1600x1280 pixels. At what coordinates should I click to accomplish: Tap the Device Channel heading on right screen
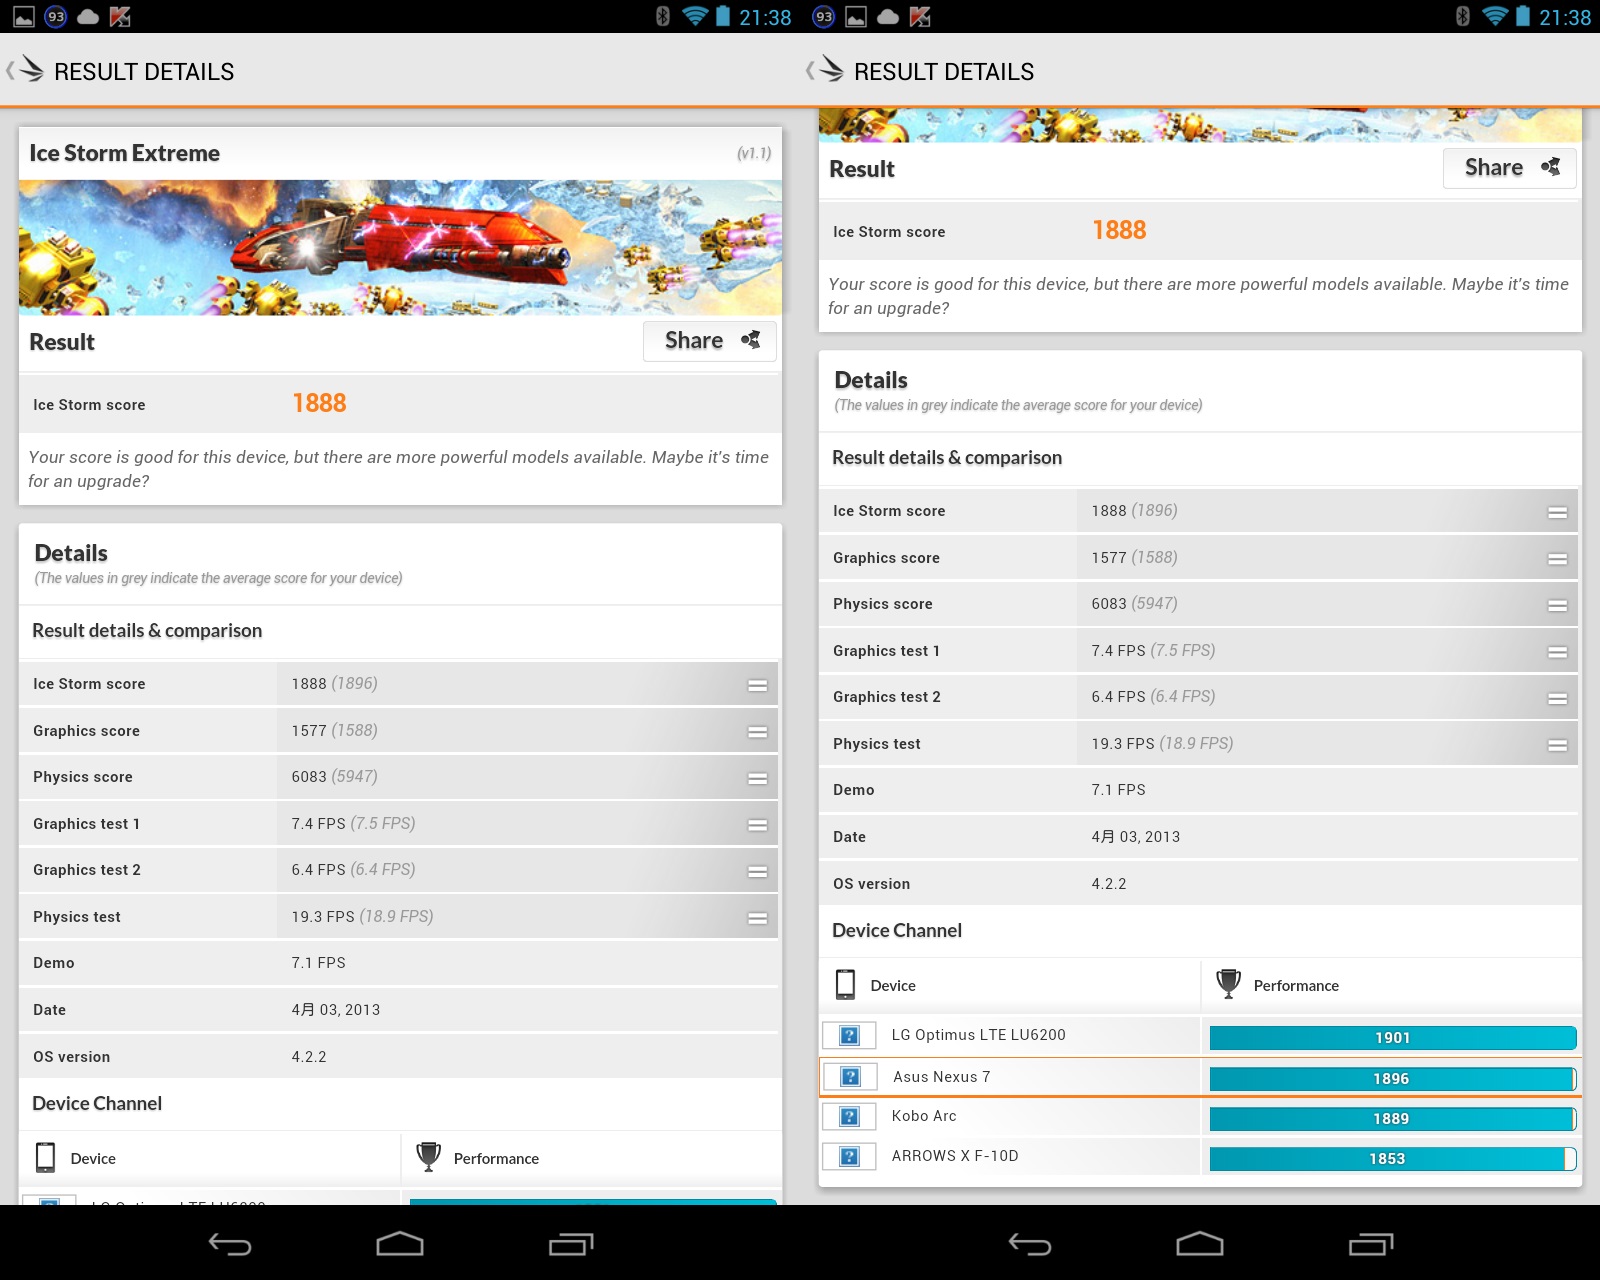[897, 930]
